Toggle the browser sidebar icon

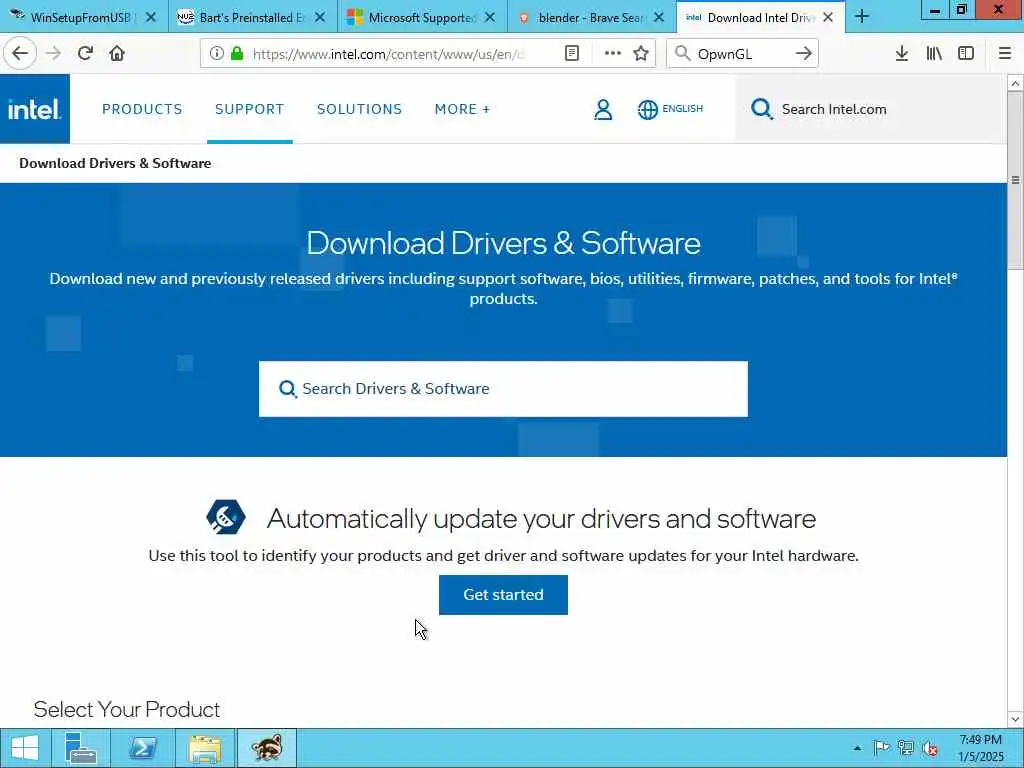(x=966, y=54)
